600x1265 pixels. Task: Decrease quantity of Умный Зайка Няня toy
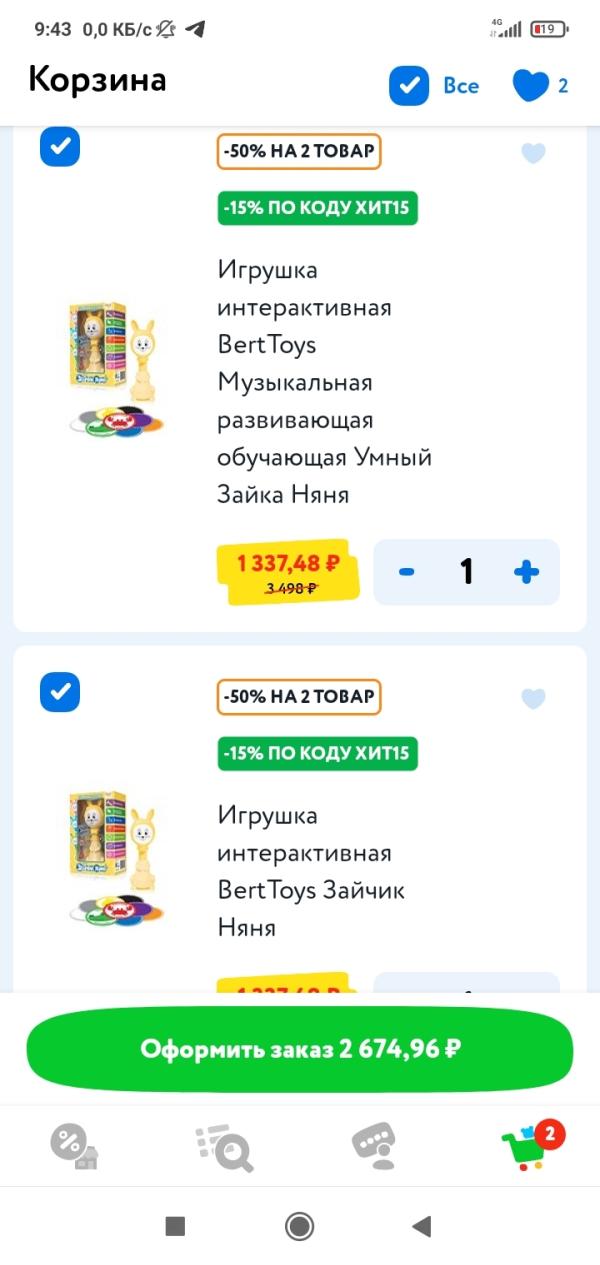point(407,572)
